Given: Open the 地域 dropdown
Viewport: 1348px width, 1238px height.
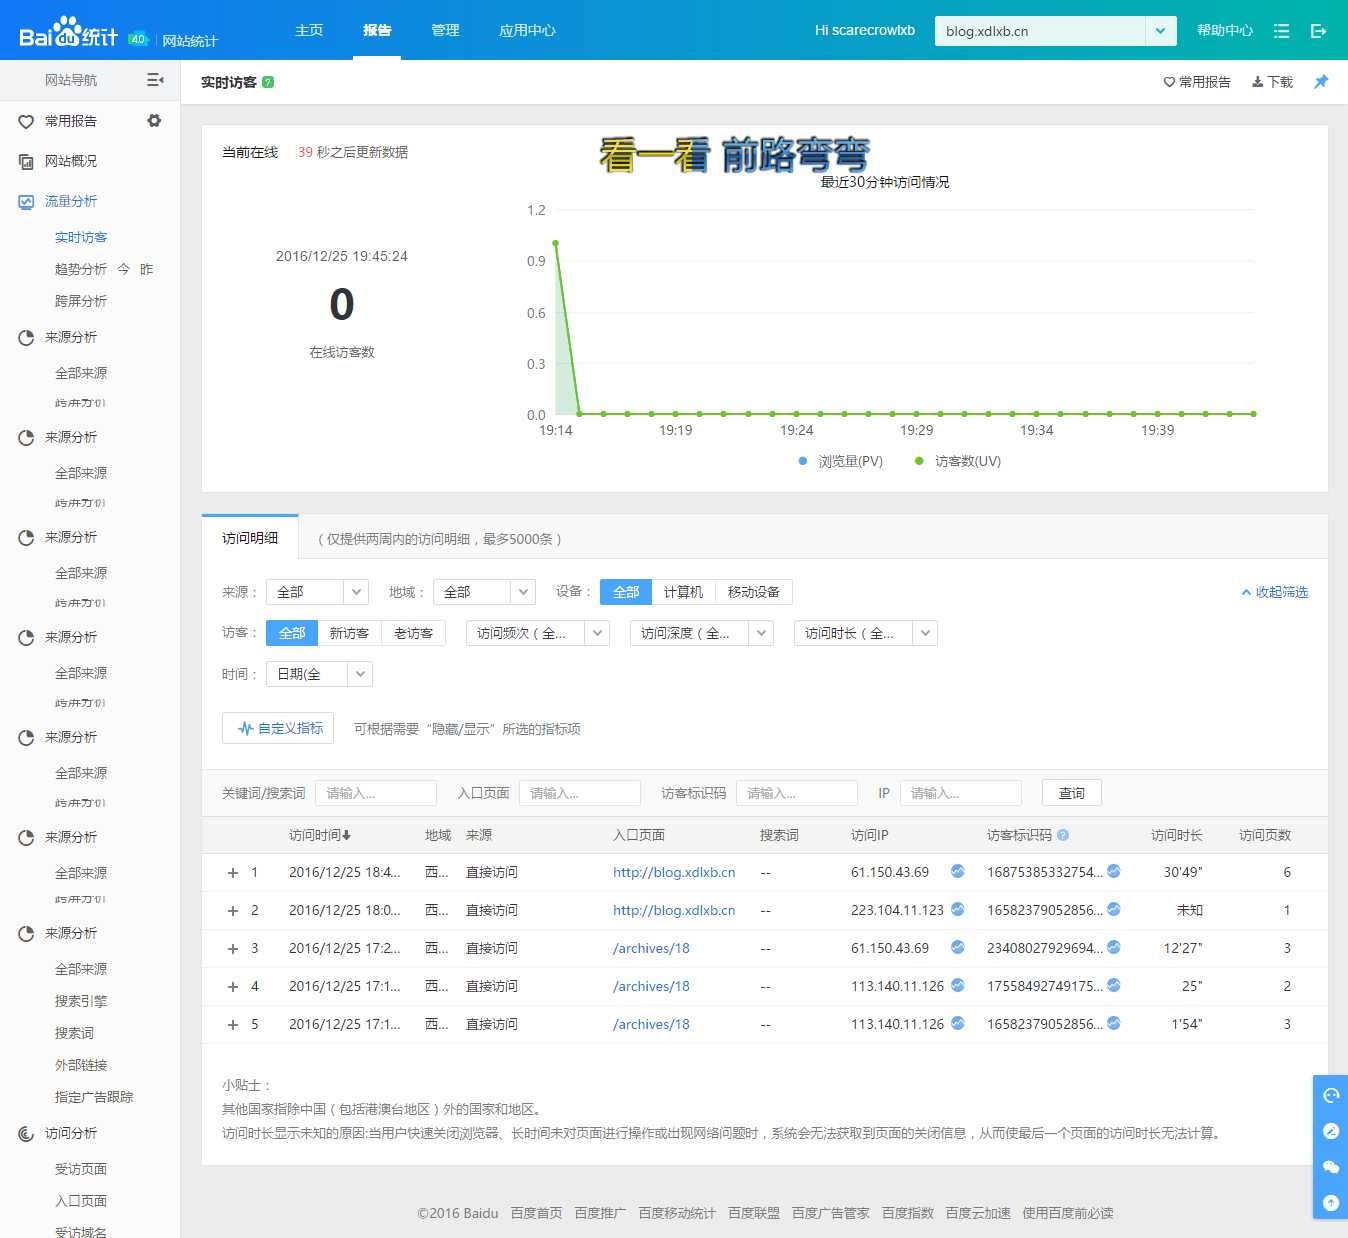Looking at the screenshot, I should pos(484,592).
